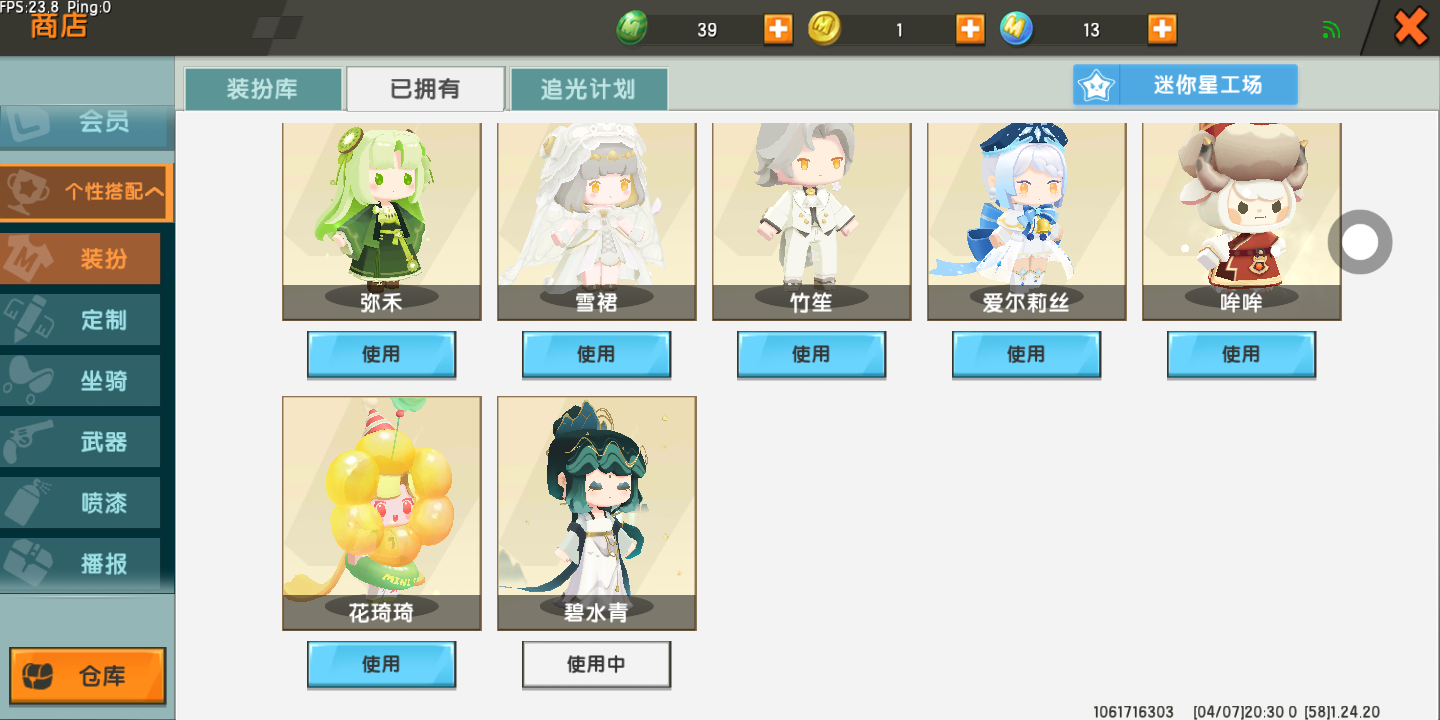The width and height of the screenshot is (1440, 720).
Task: Open the 迷你星工场 star button
Action: click(x=1185, y=85)
